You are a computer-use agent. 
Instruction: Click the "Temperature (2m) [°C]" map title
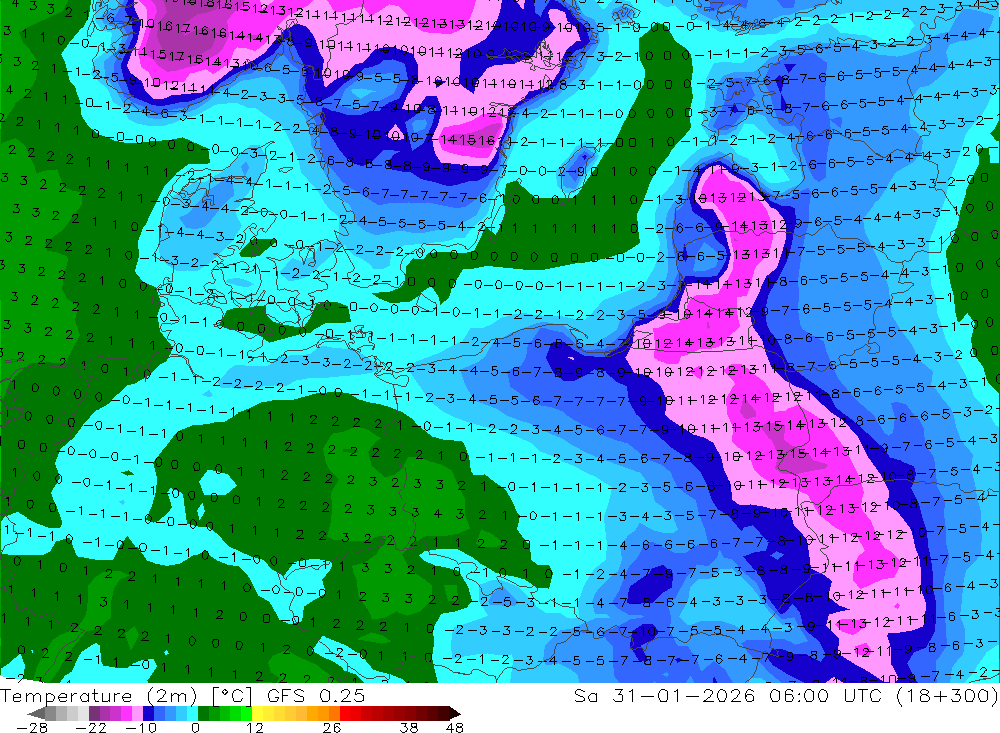(x=126, y=695)
